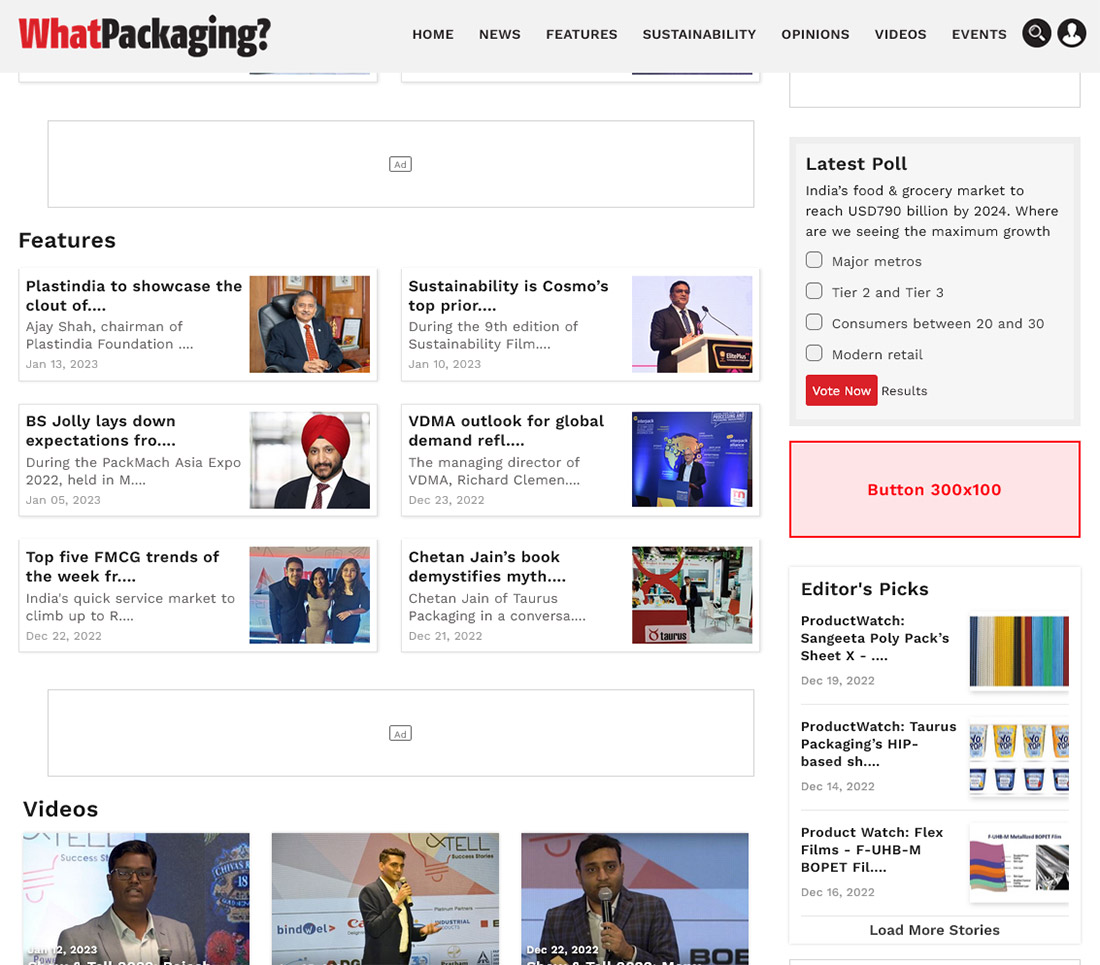
Task: Click the Videos section heading
Action: 60,809
